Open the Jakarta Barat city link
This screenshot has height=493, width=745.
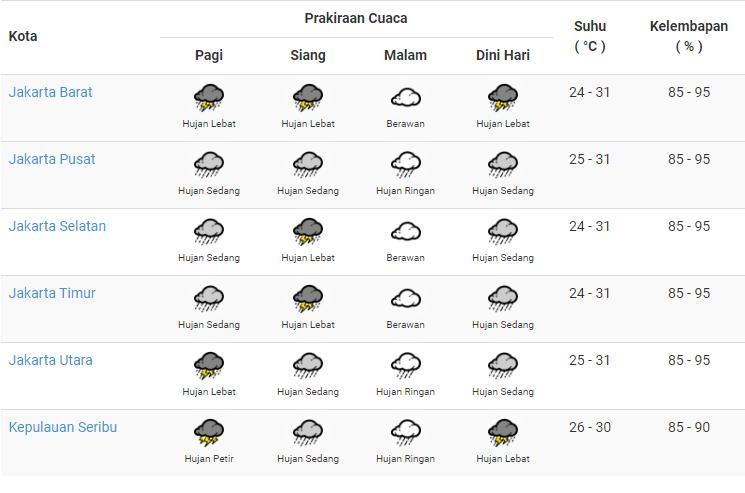(50, 92)
